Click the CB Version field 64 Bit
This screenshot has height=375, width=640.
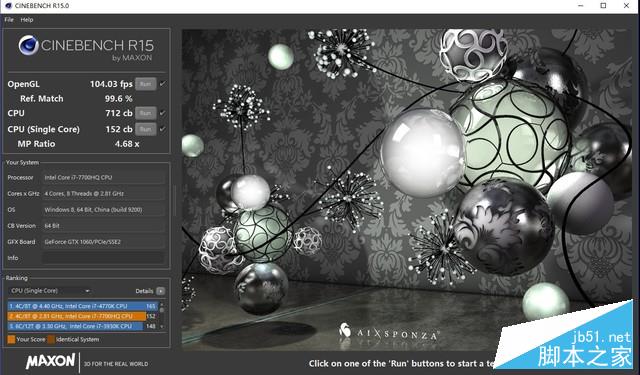pyautogui.click(x=104, y=226)
